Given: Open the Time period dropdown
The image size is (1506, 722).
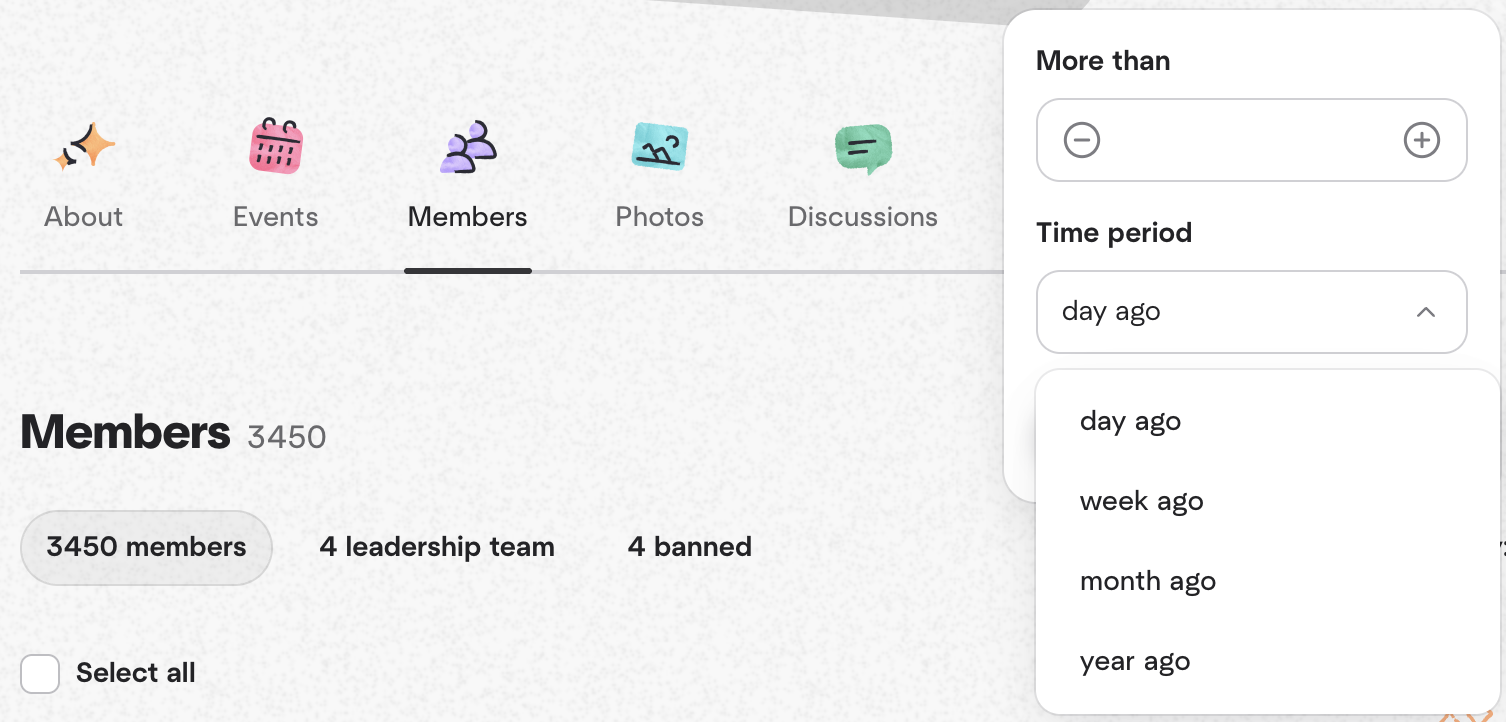Looking at the screenshot, I should (1251, 312).
